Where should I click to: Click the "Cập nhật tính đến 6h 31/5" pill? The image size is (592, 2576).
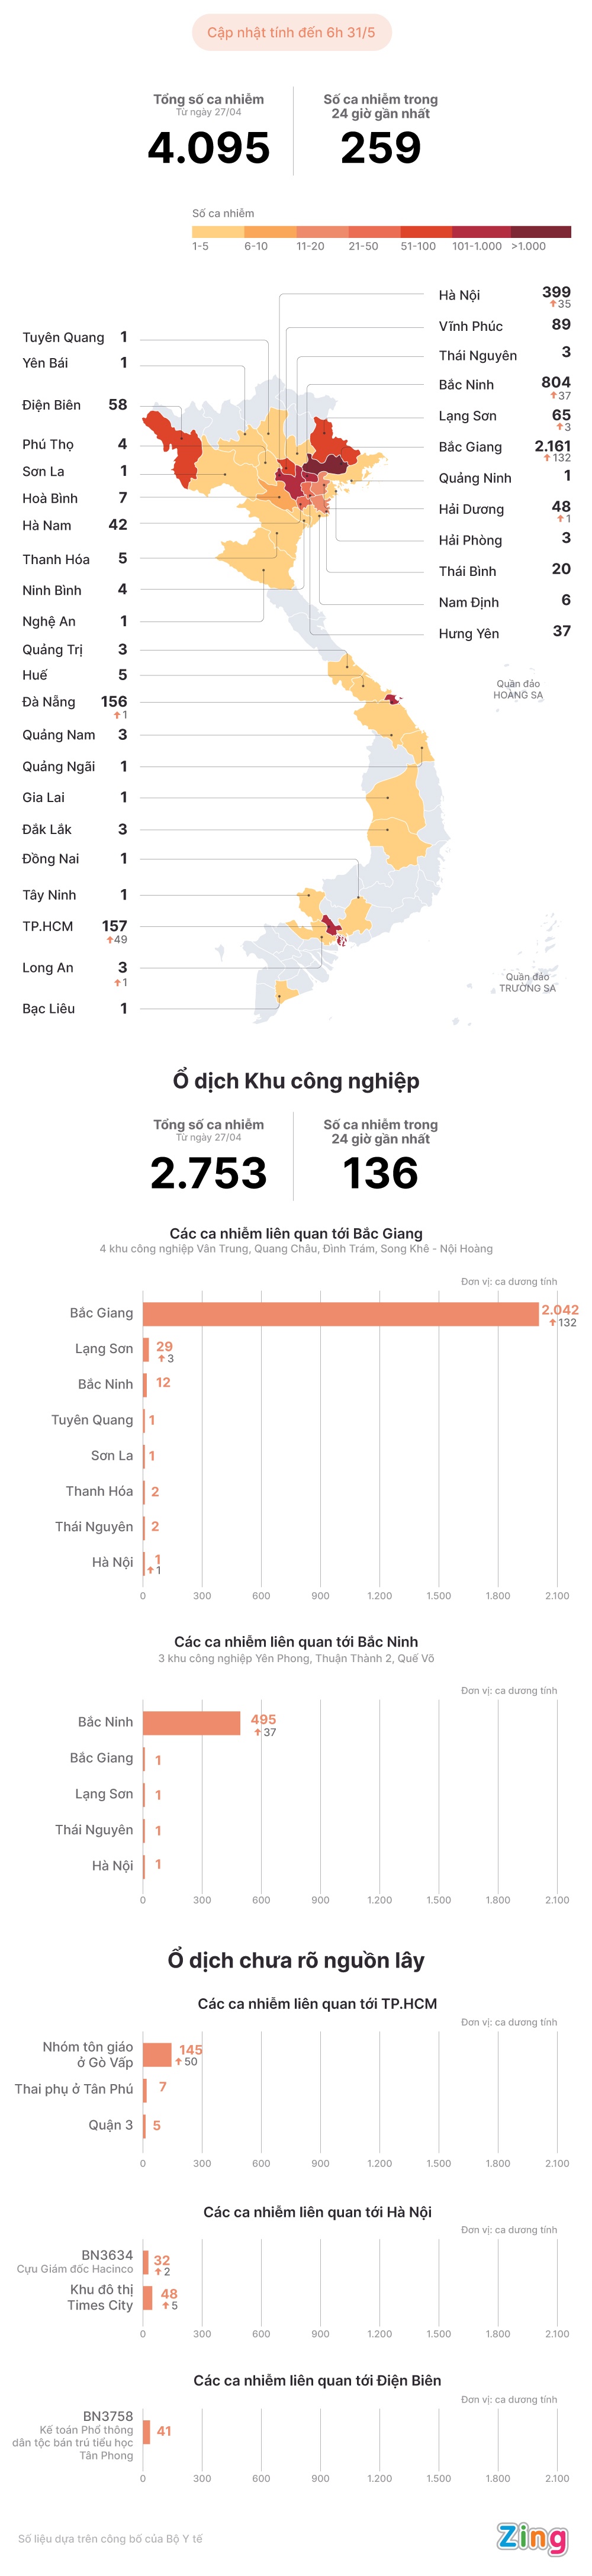tap(291, 33)
